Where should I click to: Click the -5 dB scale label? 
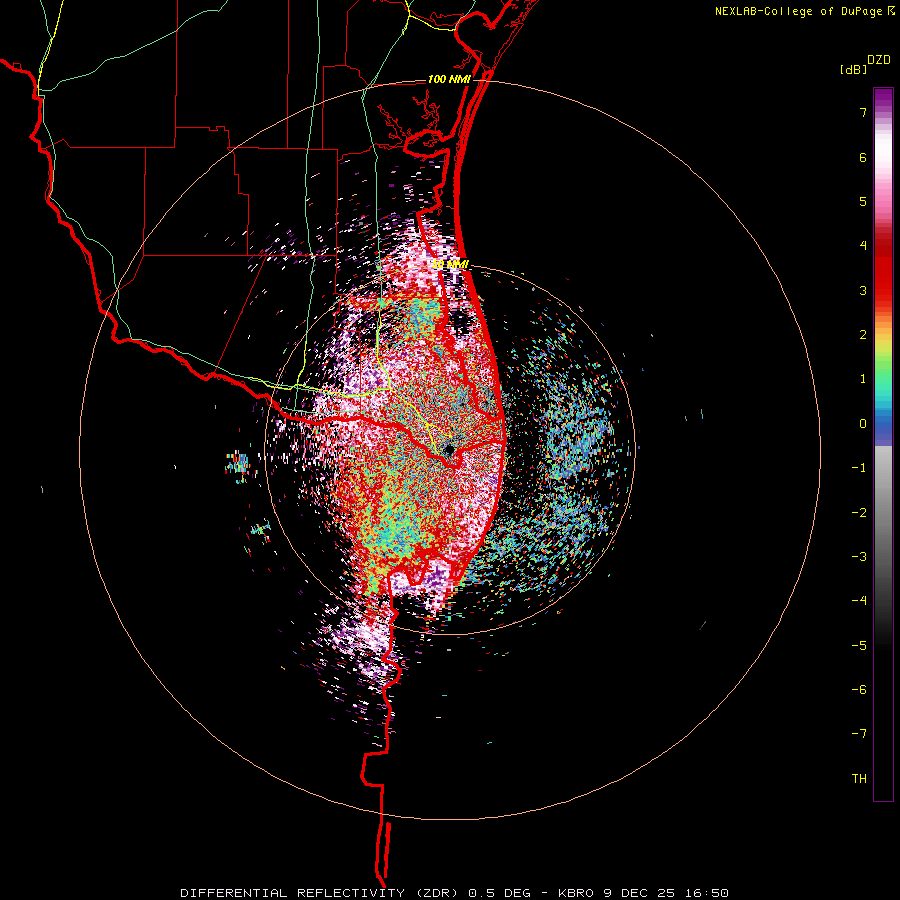point(859,646)
